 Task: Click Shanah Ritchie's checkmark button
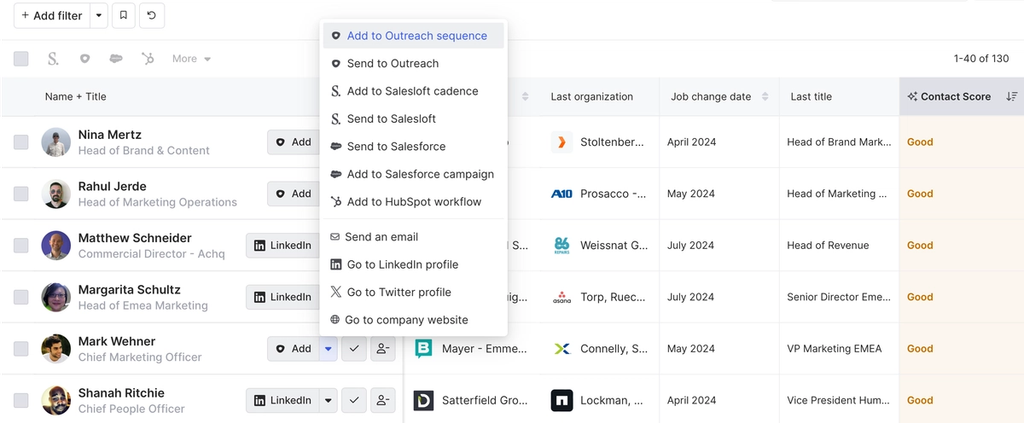coord(354,400)
